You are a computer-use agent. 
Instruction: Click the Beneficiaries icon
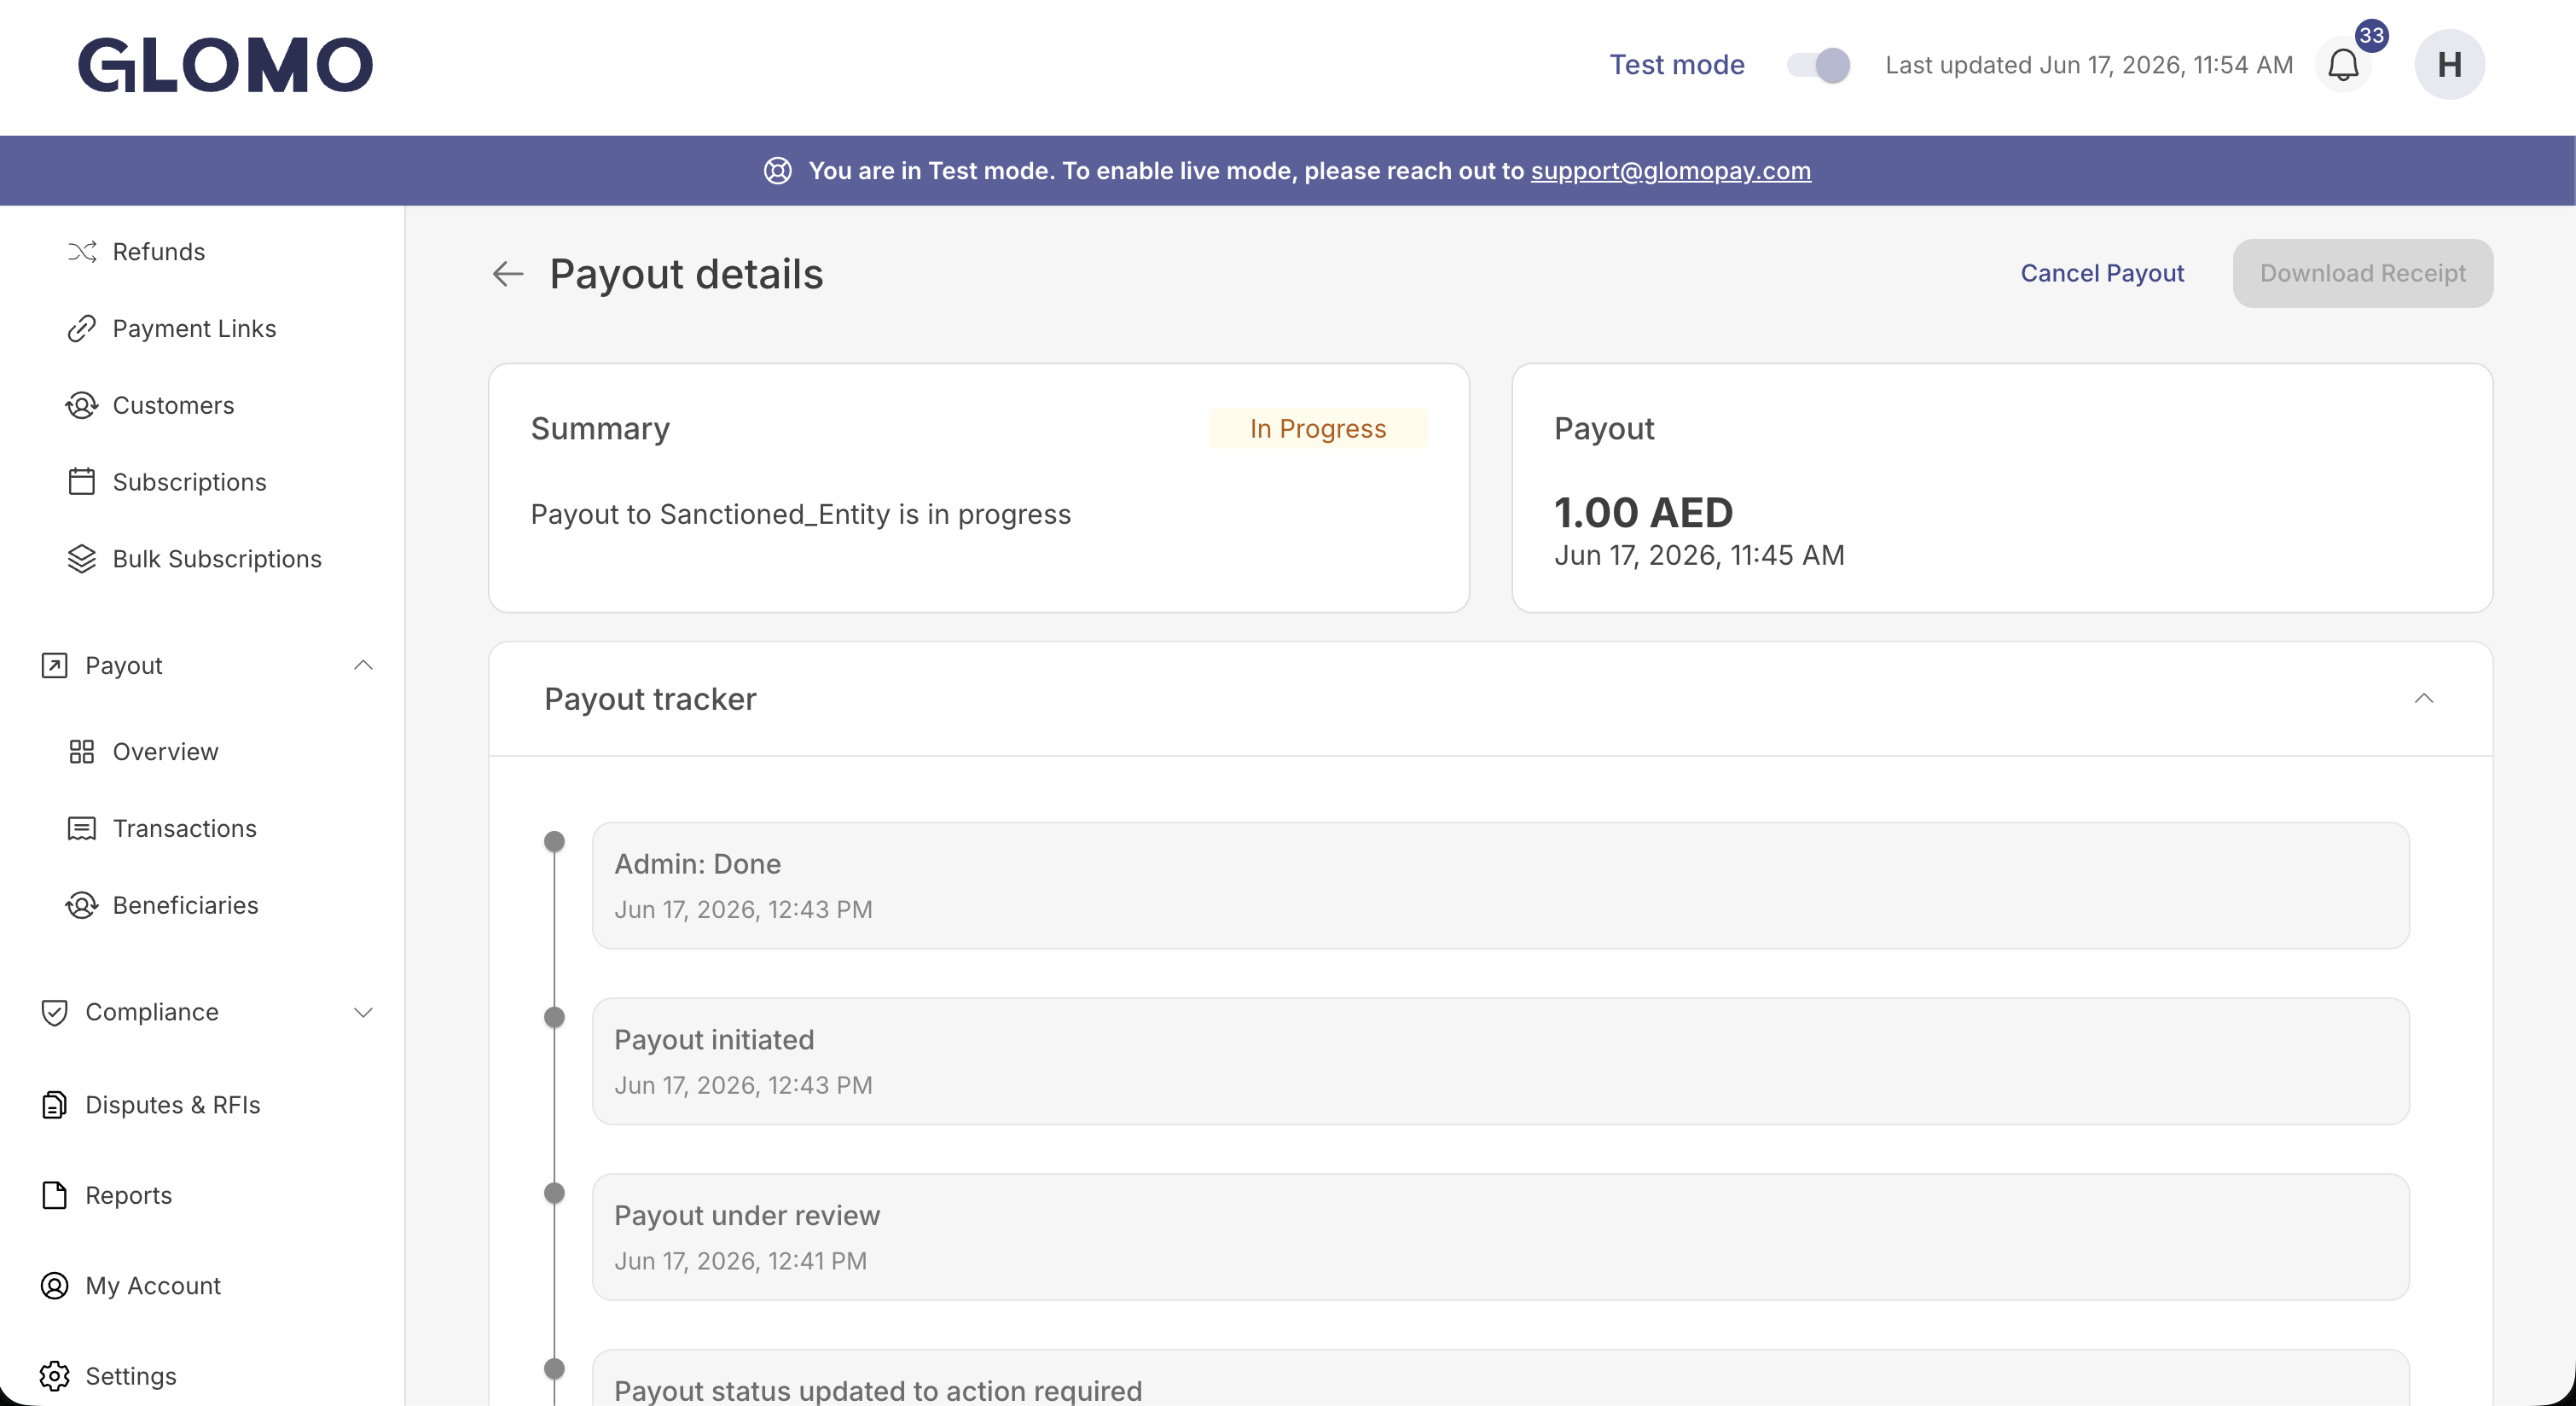[82, 906]
